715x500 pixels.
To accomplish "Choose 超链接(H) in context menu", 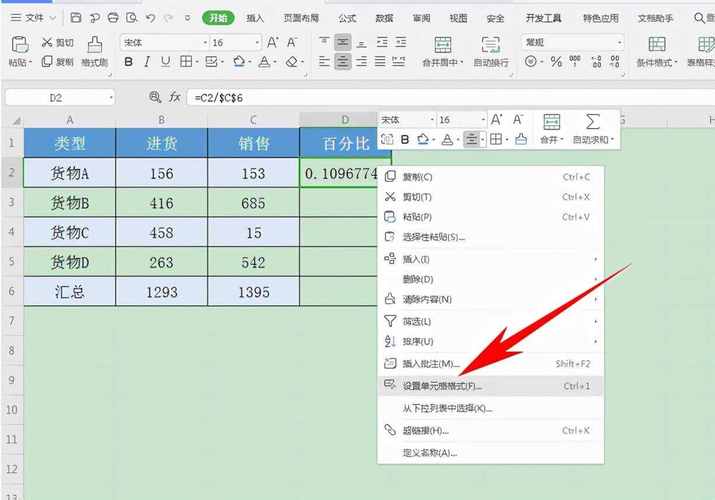I will point(491,430).
